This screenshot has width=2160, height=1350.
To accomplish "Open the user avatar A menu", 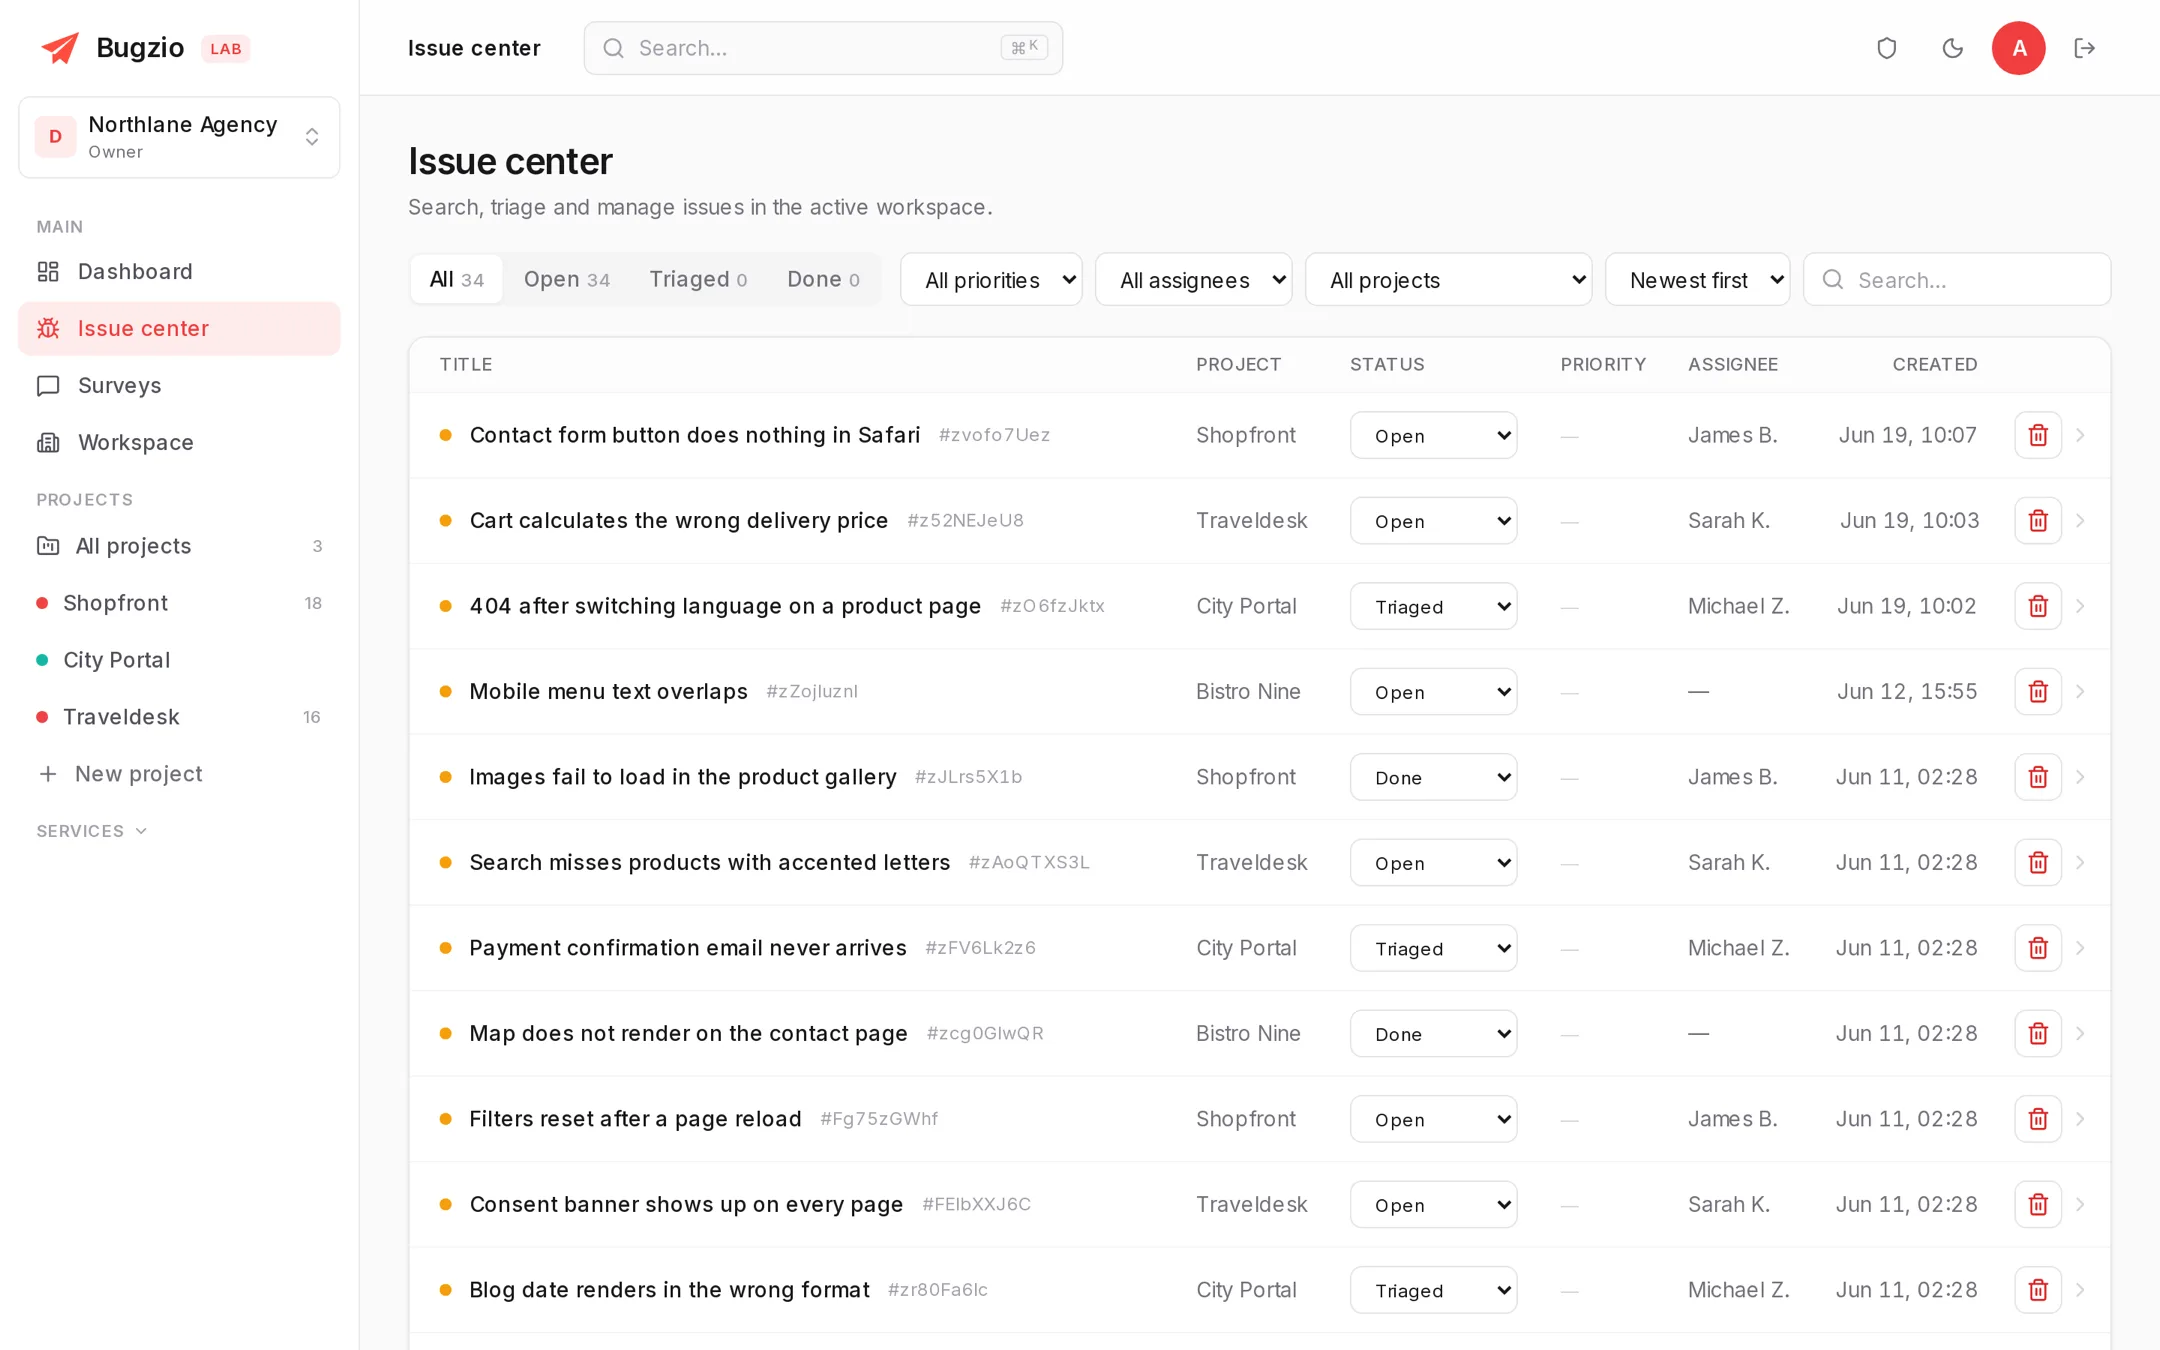I will pyautogui.click(x=2018, y=48).
